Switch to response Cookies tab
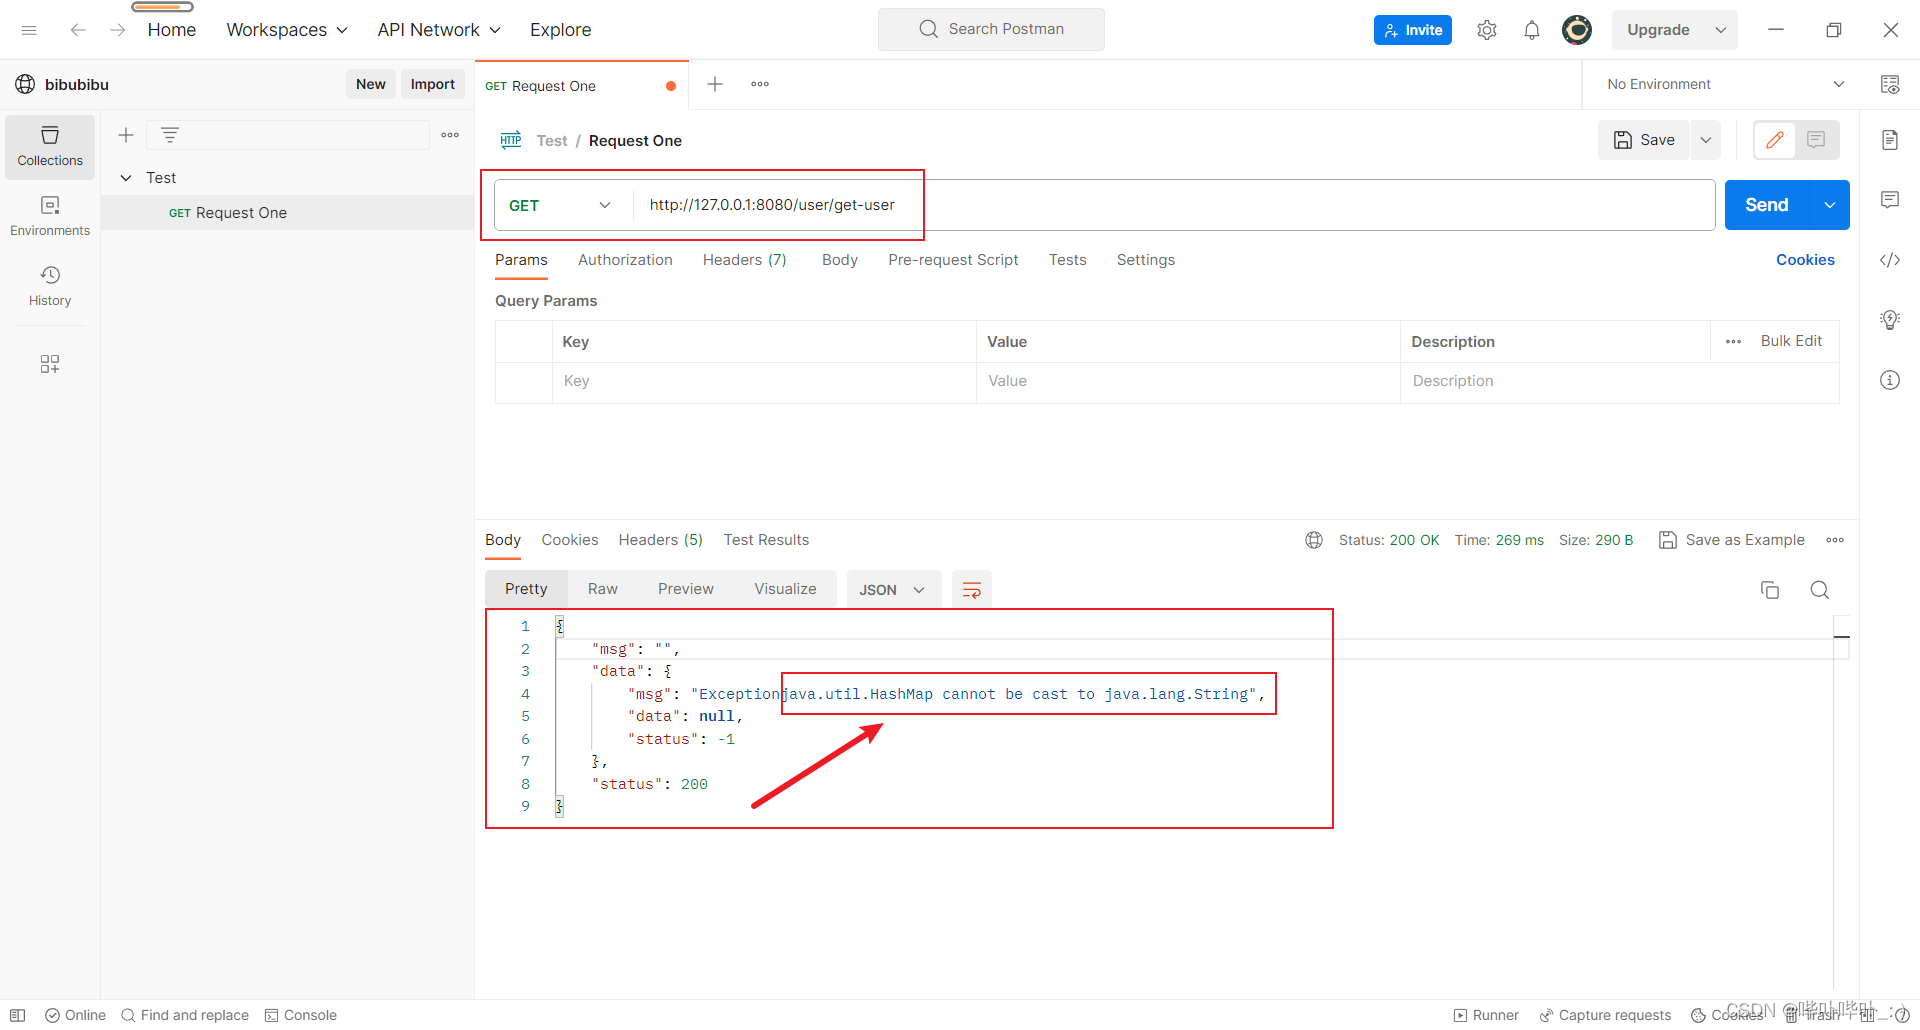This screenshot has width=1920, height=1030. click(x=570, y=540)
